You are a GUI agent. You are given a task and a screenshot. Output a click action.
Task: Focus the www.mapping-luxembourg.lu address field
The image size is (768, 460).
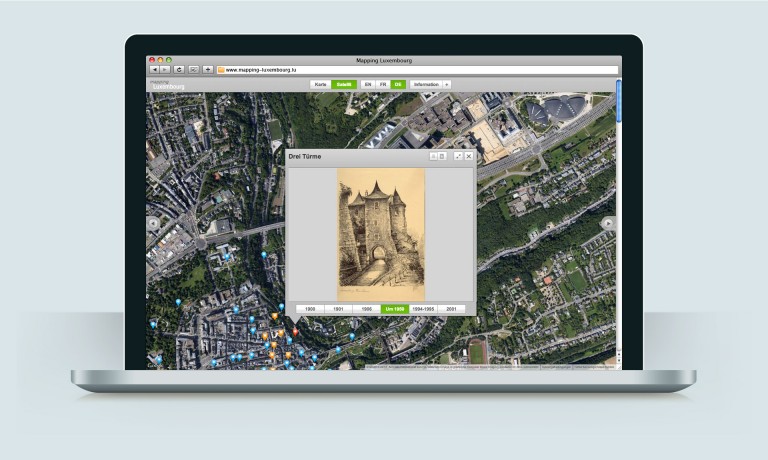pos(417,70)
